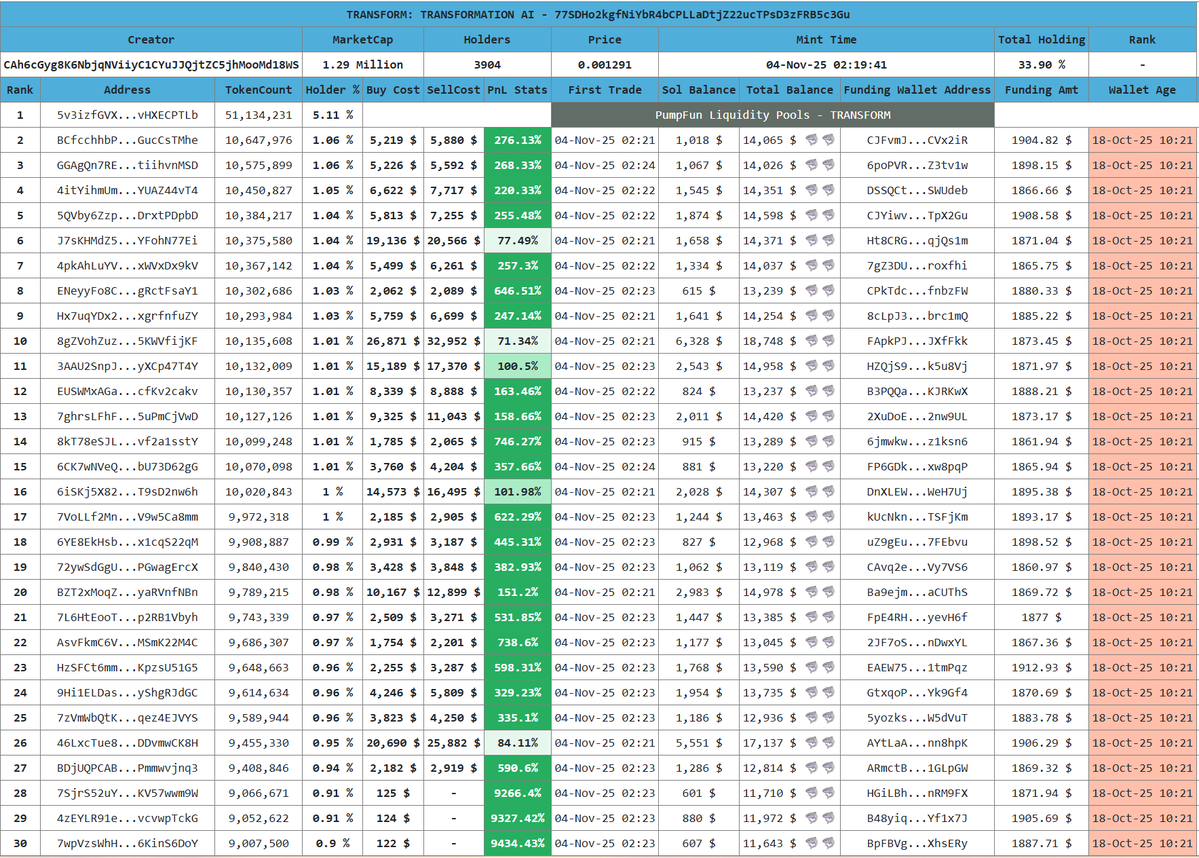The image size is (1199, 858).
Task: Click second shark icon beside 14,978 $ balance
Action: (x=828, y=592)
